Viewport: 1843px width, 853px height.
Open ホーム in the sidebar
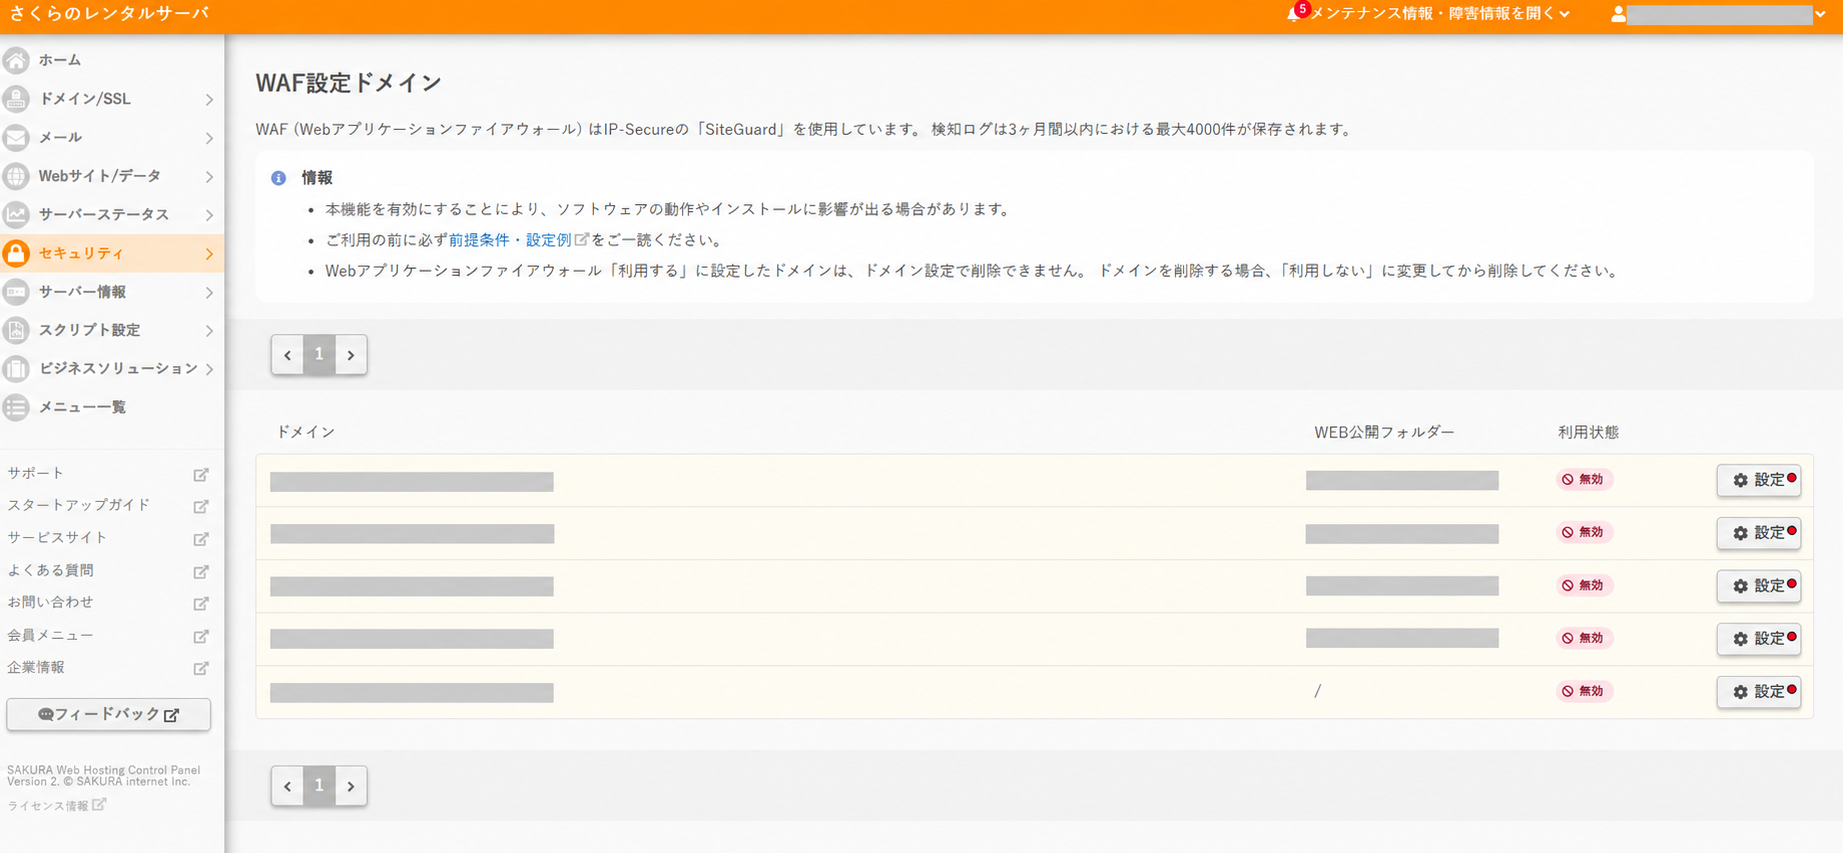60,60
